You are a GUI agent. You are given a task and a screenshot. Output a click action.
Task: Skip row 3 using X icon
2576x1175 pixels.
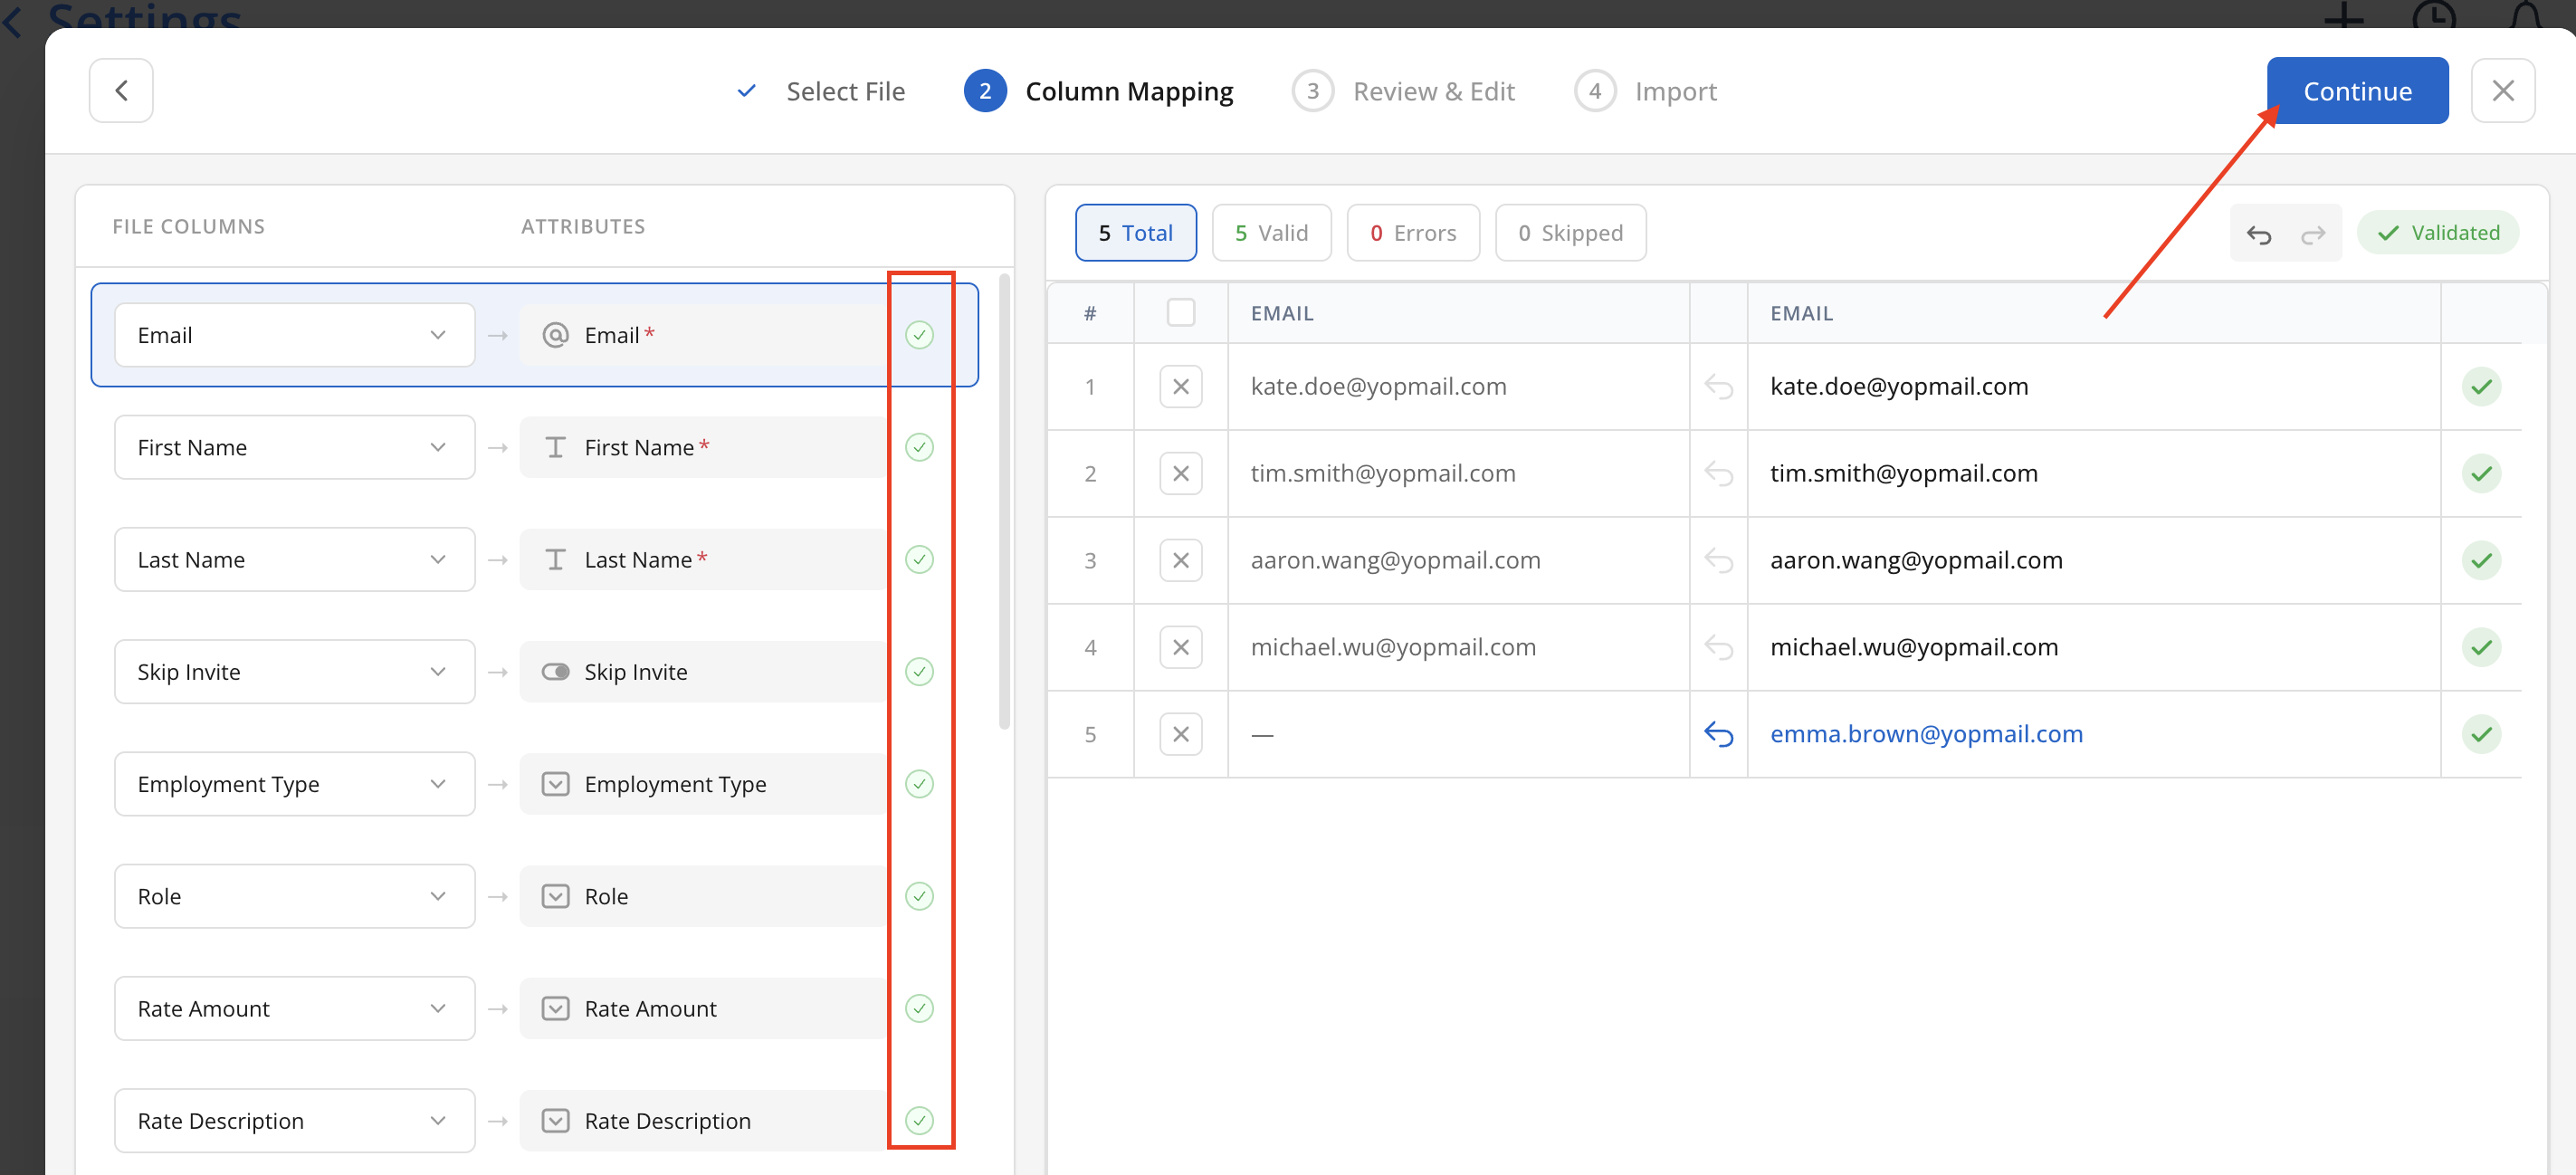coord(1180,560)
